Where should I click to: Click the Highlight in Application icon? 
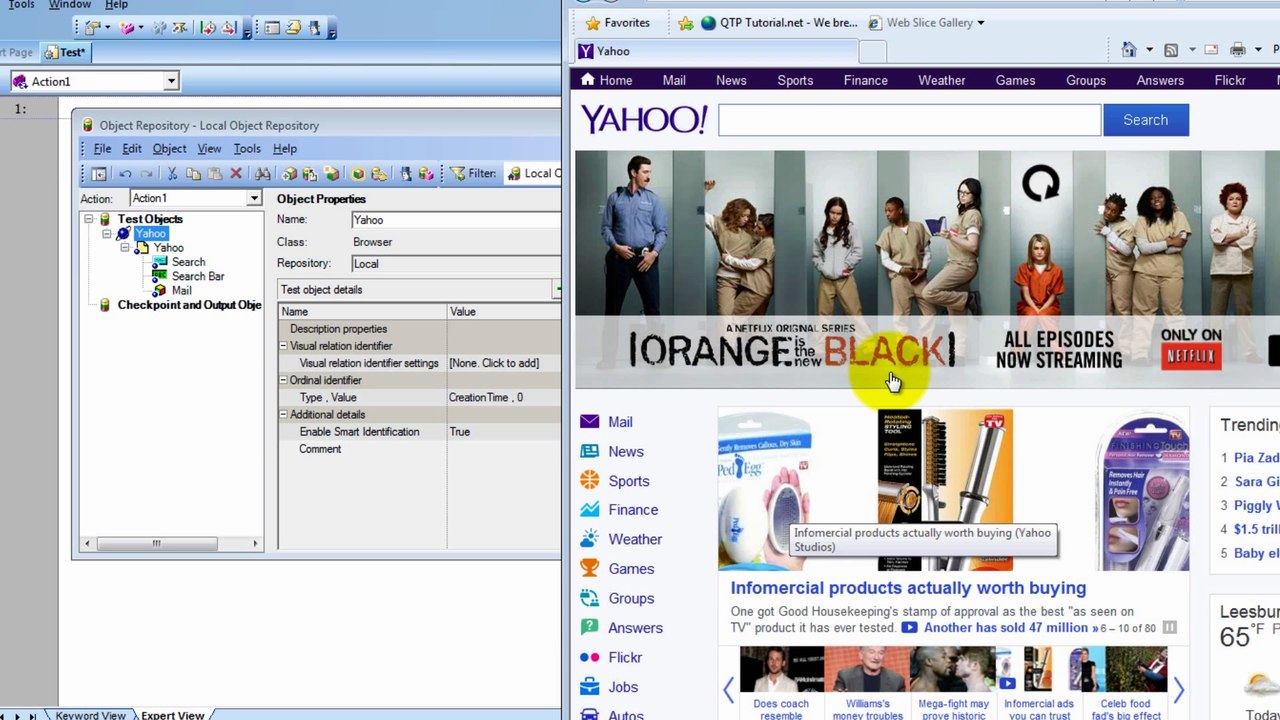tap(358, 174)
